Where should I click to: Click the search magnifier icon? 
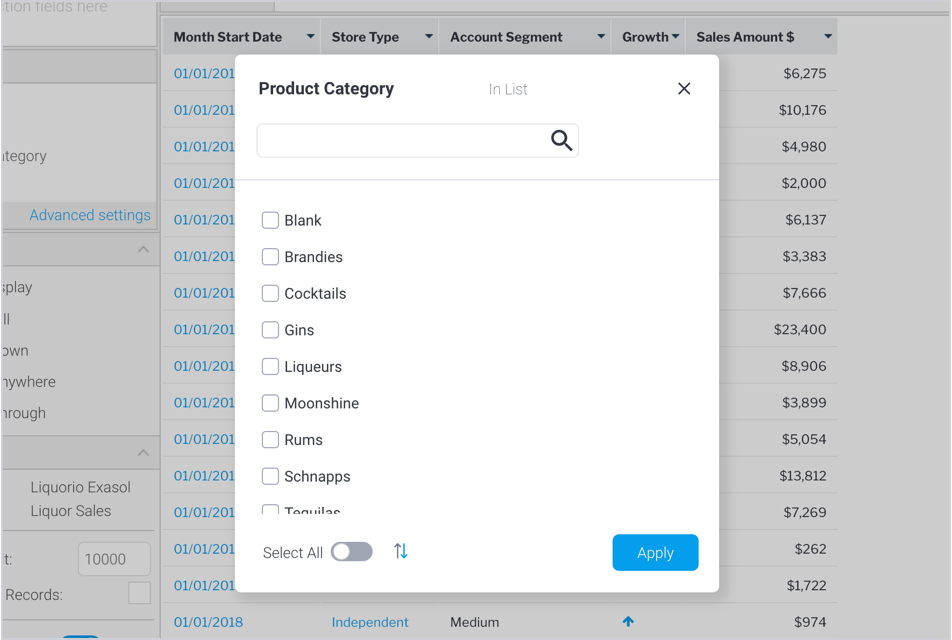click(561, 141)
